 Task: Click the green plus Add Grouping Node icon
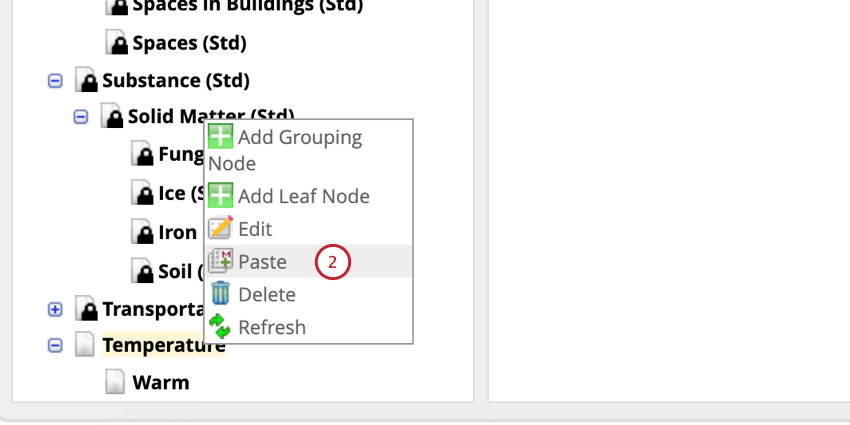coord(221,137)
